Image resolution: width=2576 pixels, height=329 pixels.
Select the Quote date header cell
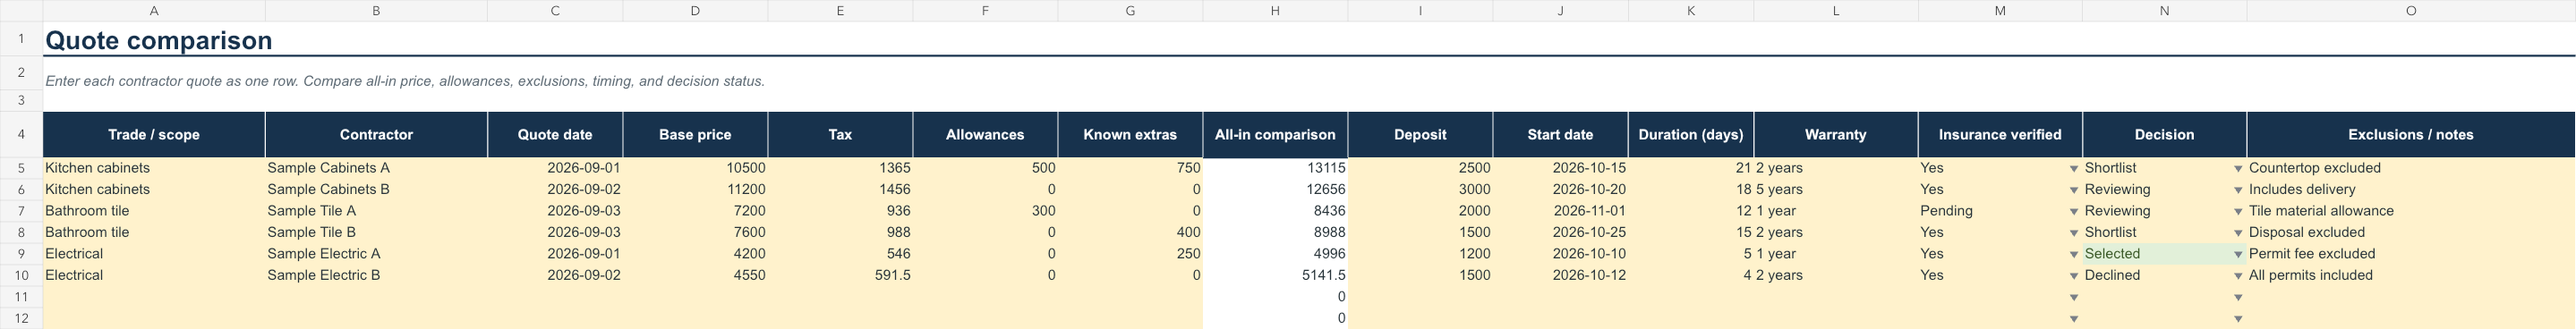(x=555, y=134)
